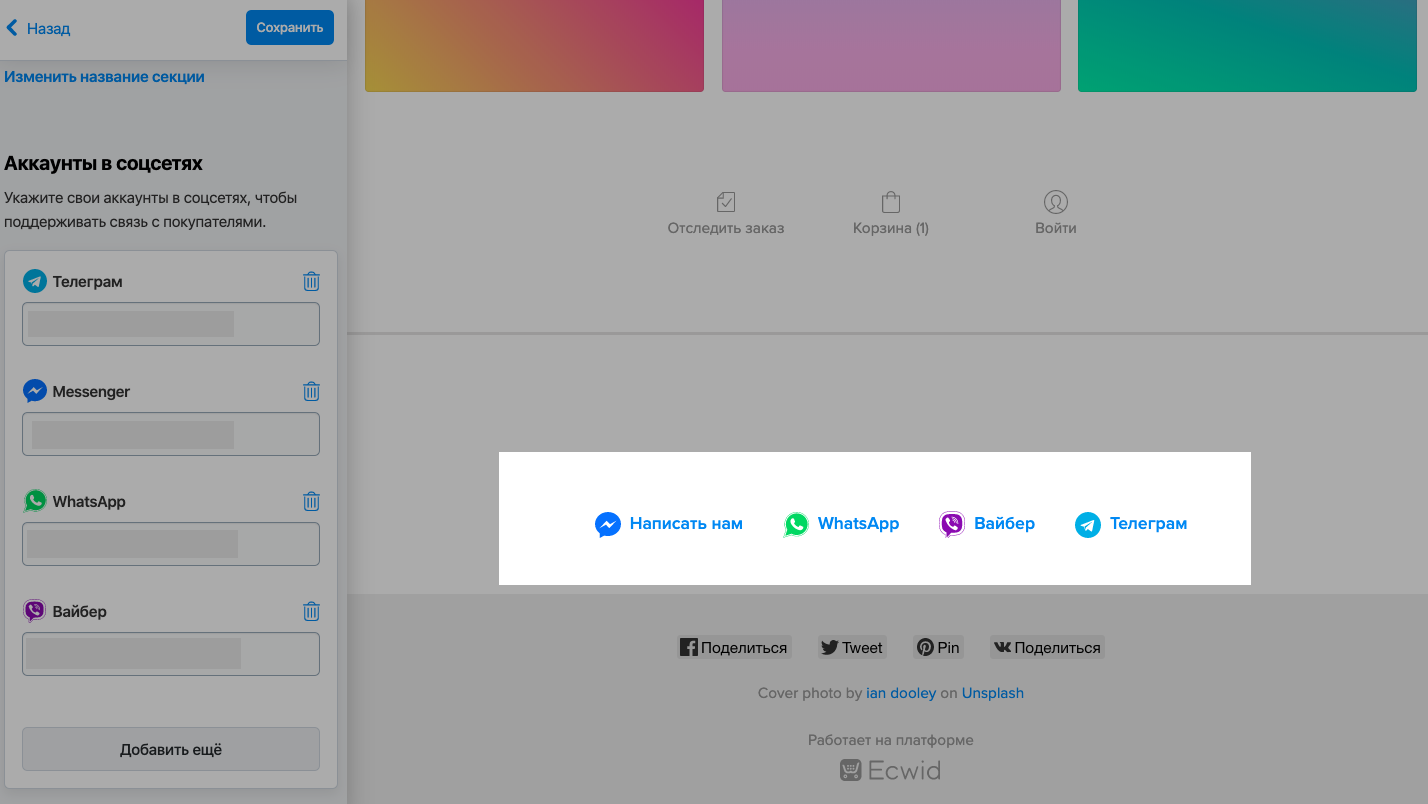Screen dimensions: 1428x804
Task: Delete WhatsApp account using trash icon
Action: 311,501
